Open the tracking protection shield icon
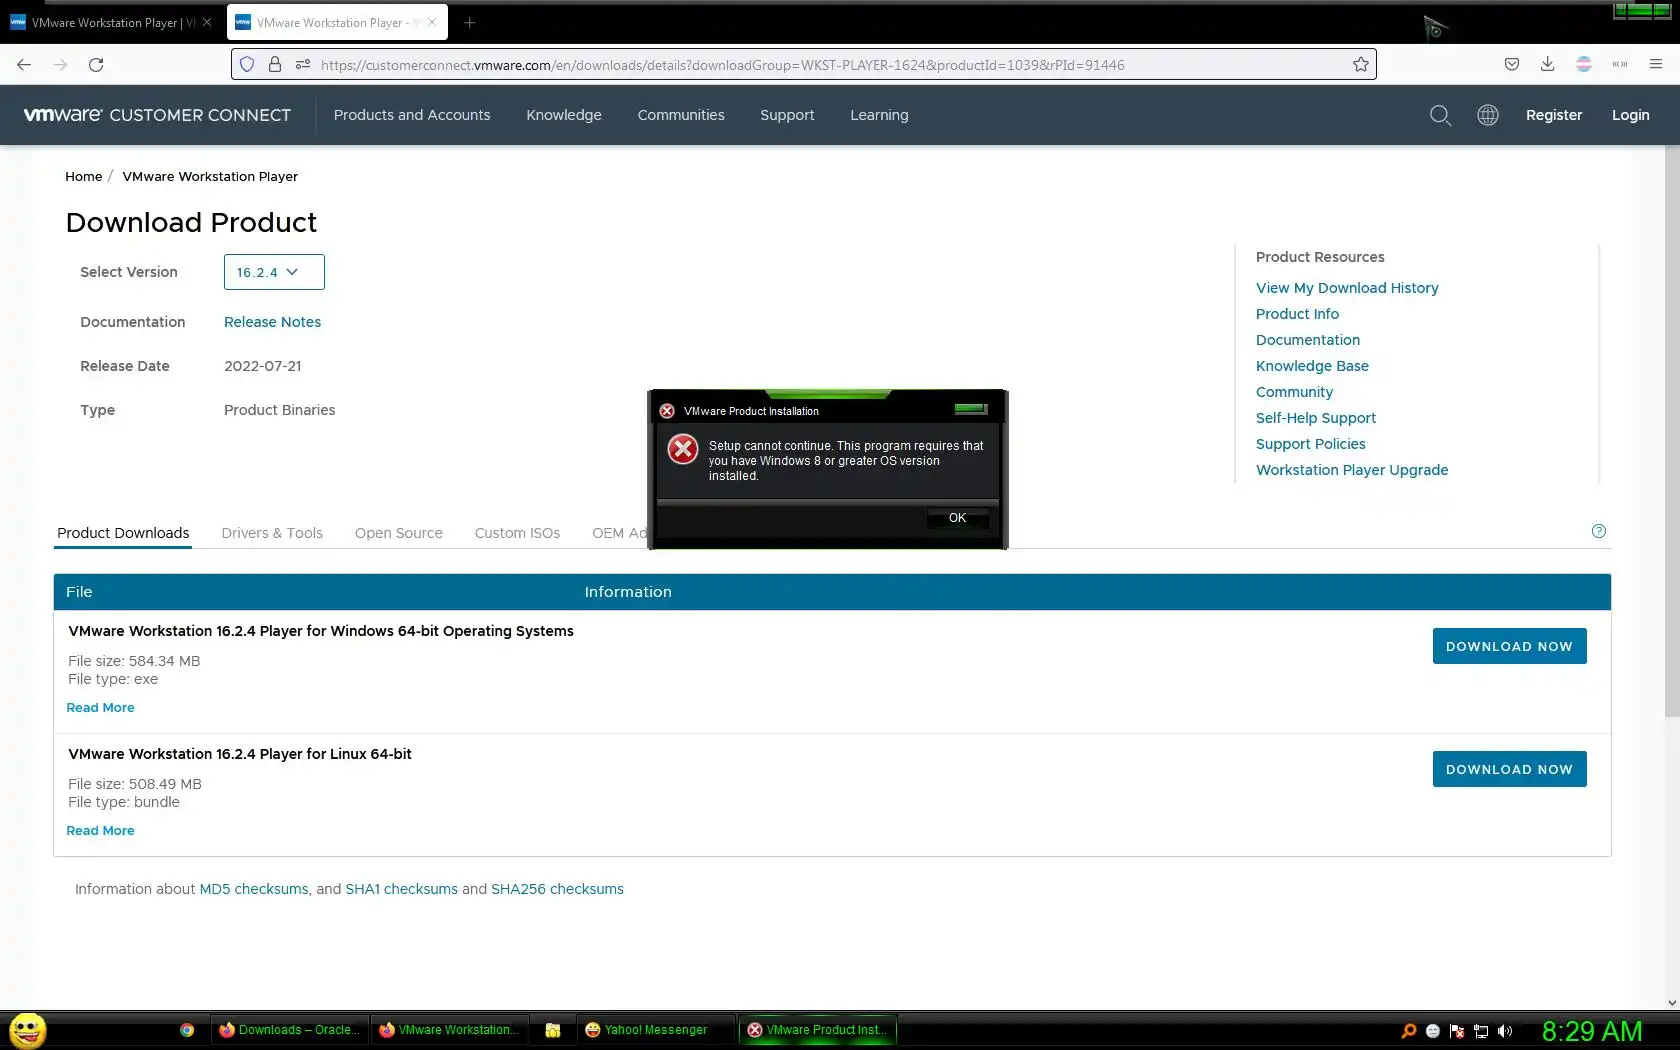Image resolution: width=1680 pixels, height=1050 pixels. [247, 65]
